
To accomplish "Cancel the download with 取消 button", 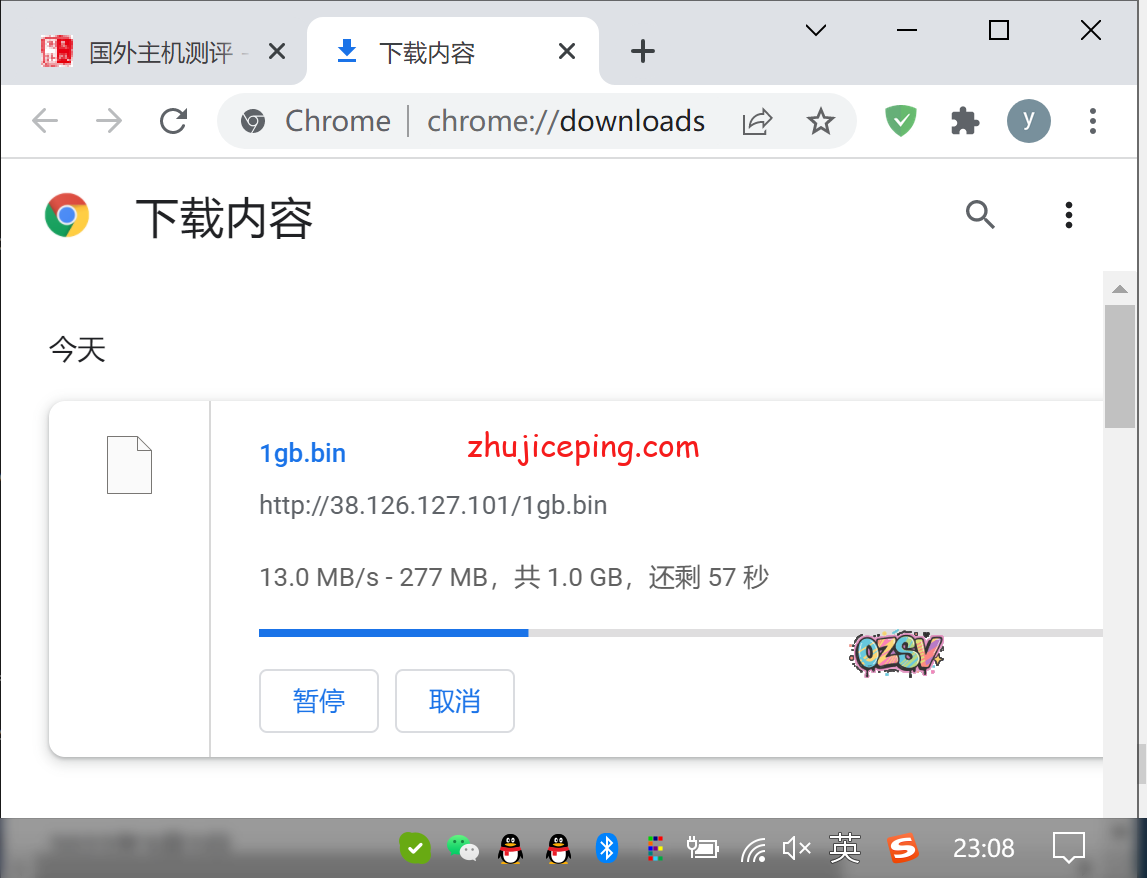I will click(455, 701).
